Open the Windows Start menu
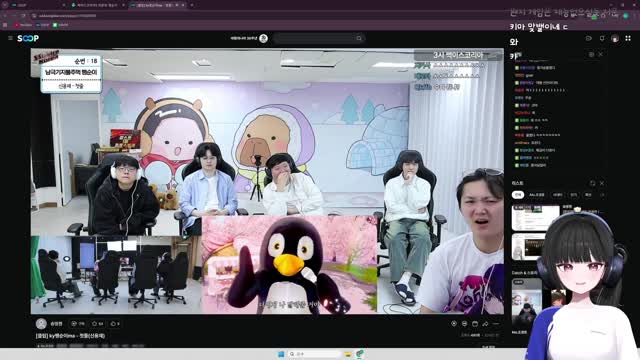640x360 pixels. 281,354
